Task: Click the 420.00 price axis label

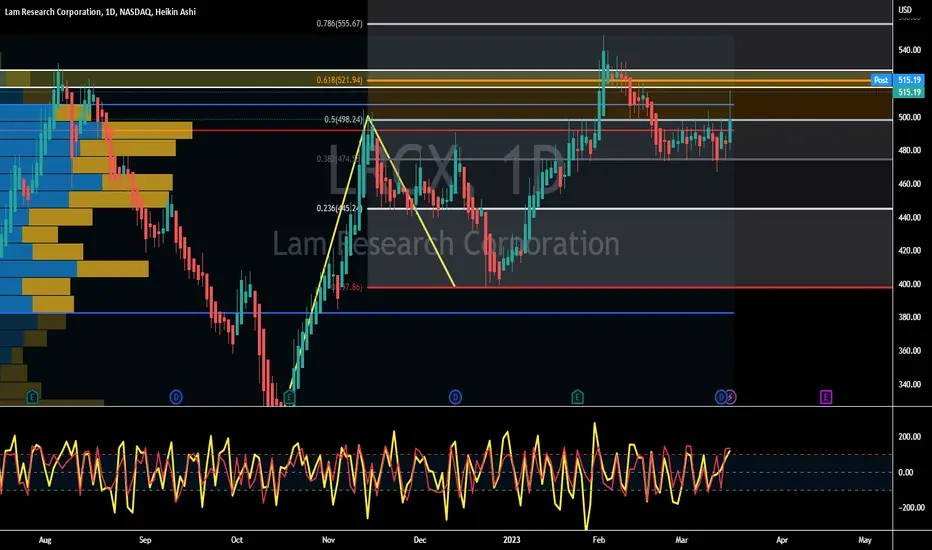Action: pos(909,250)
